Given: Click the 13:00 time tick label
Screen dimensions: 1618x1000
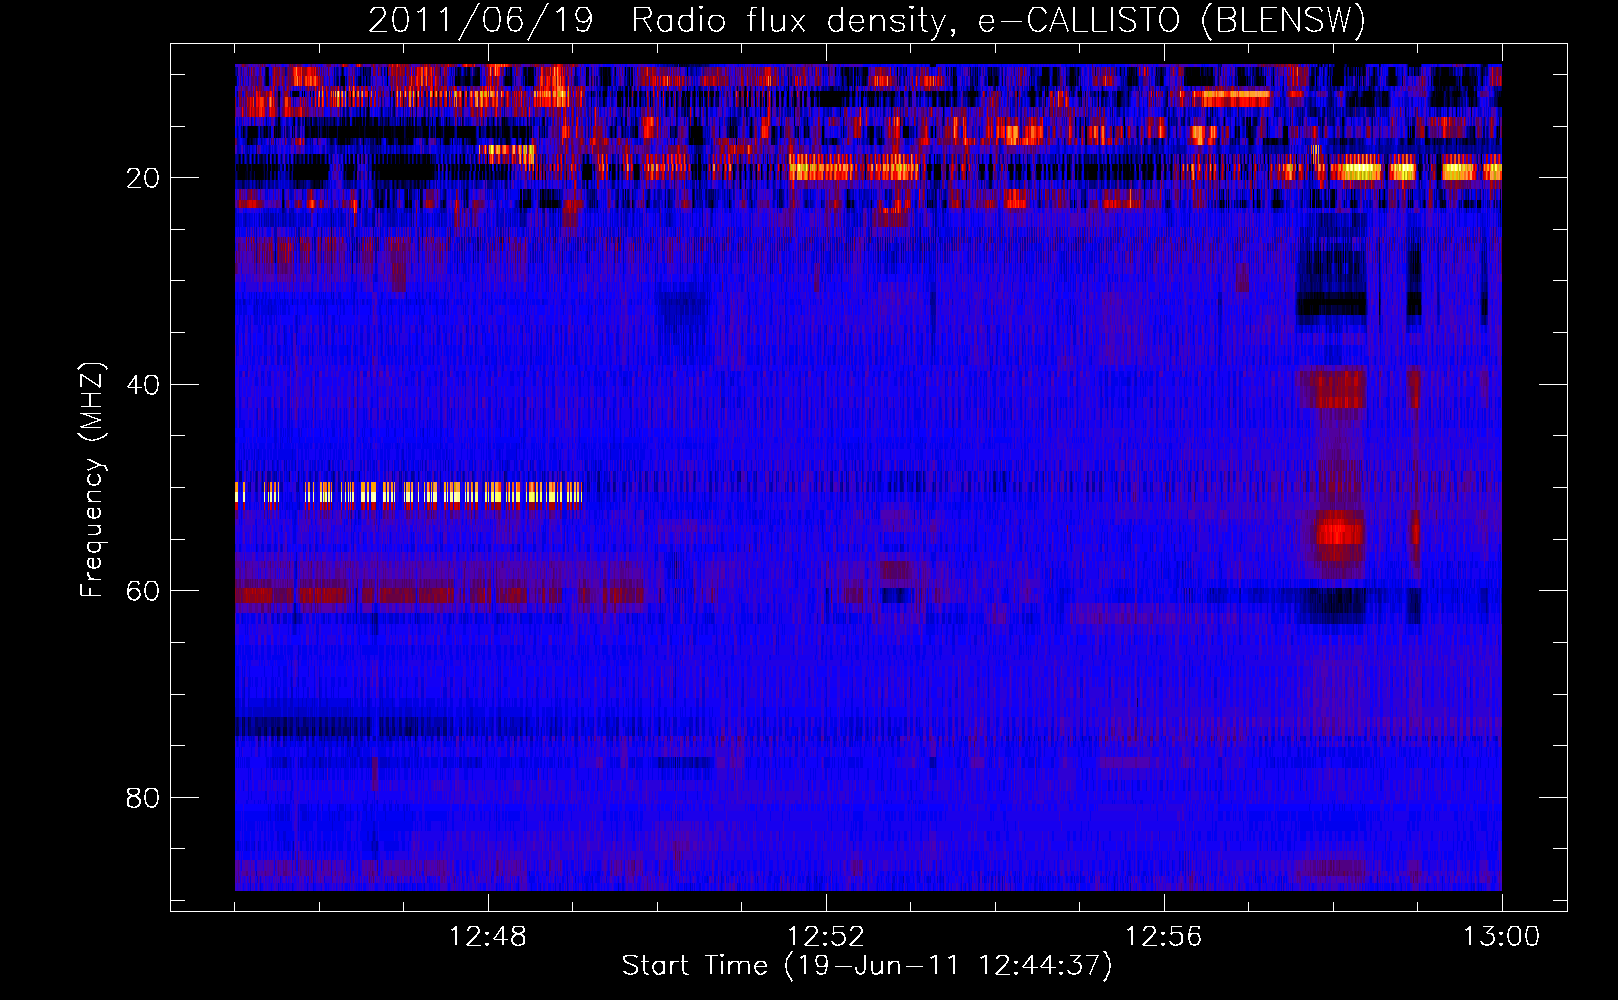Looking at the screenshot, I should tap(1501, 937).
